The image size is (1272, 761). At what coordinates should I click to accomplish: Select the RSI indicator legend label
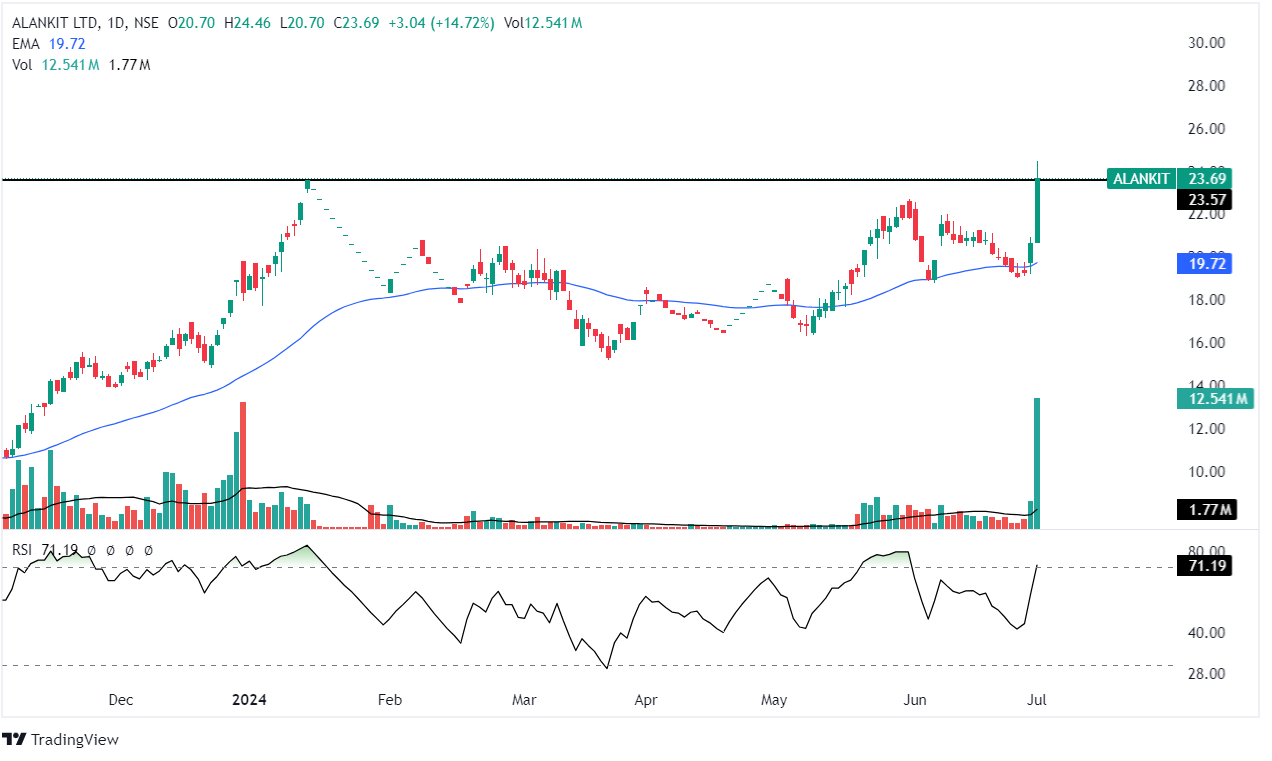point(20,549)
